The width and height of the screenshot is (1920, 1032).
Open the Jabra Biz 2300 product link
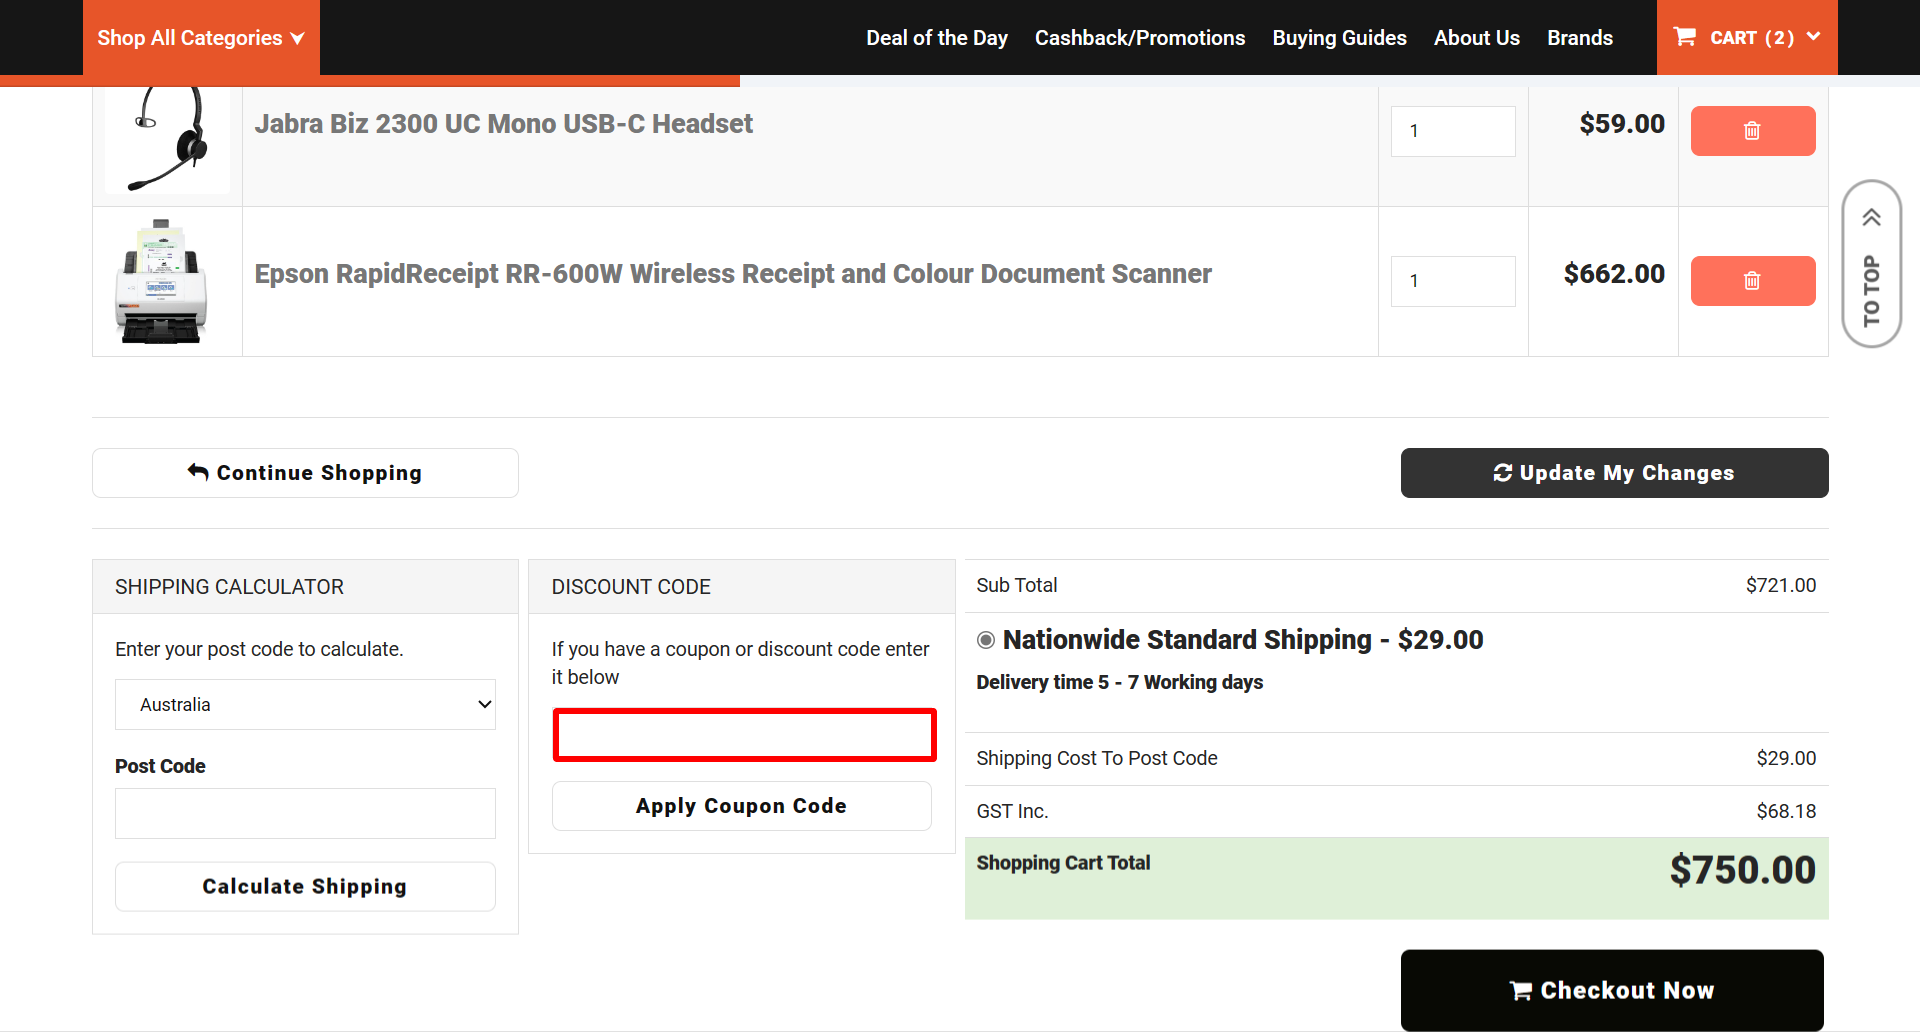(x=504, y=124)
